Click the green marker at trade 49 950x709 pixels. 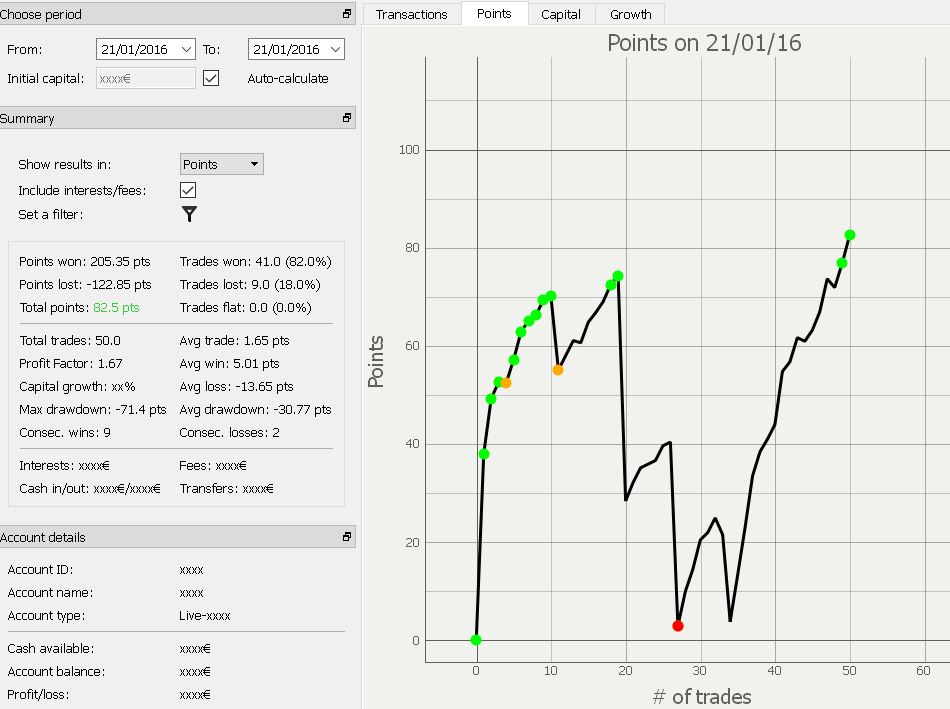[842, 263]
